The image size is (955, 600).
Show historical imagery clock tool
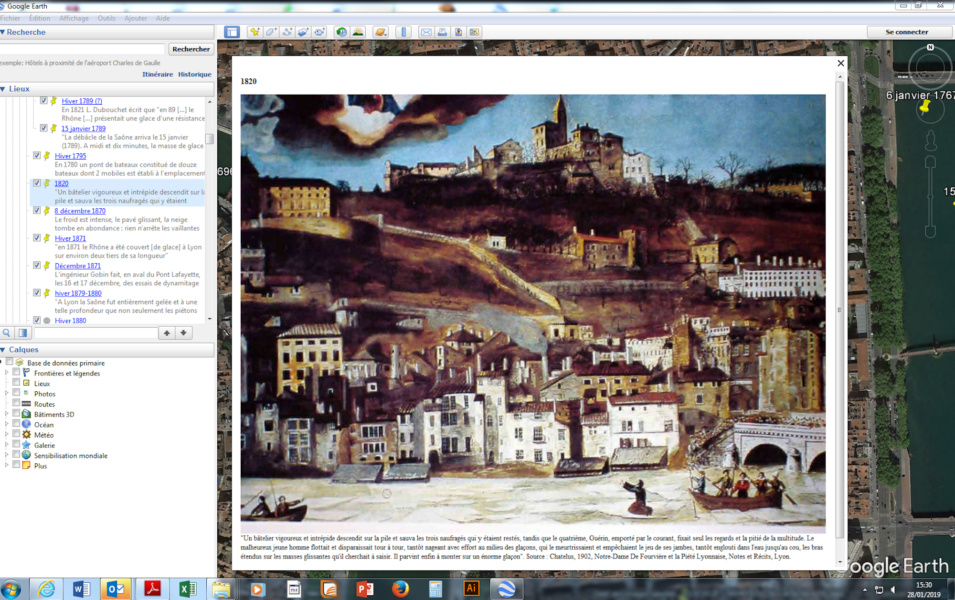tap(342, 32)
